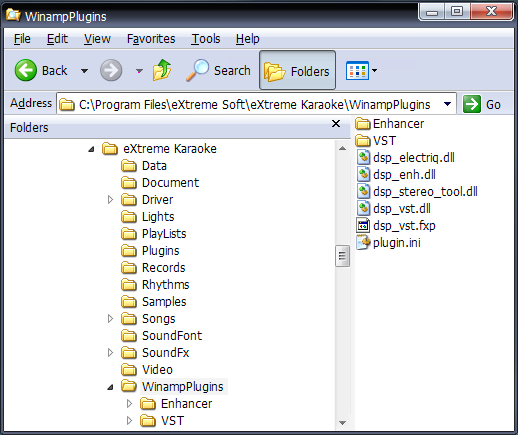Open the View menu
This screenshot has width=518, height=435.
[x=97, y=39]
